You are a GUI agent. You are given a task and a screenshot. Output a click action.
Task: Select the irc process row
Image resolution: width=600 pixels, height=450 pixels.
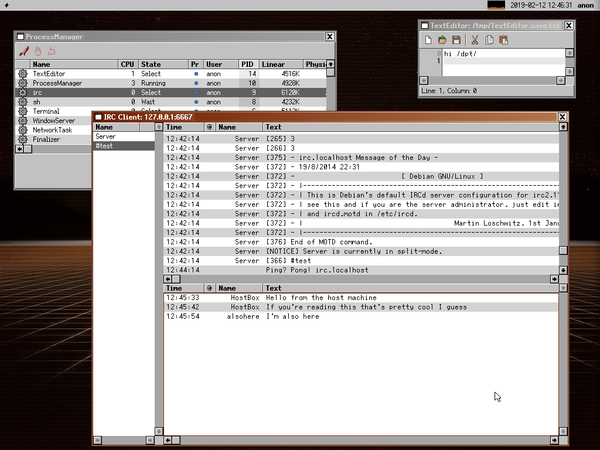click(x=171, y=92)
